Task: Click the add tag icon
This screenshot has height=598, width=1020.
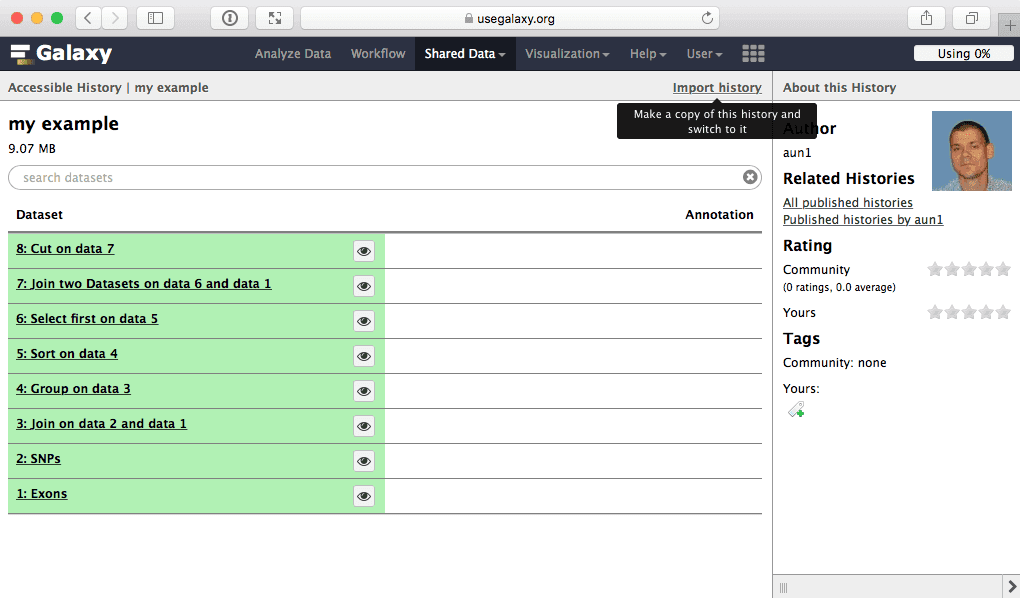Action: tap(796, 409)
